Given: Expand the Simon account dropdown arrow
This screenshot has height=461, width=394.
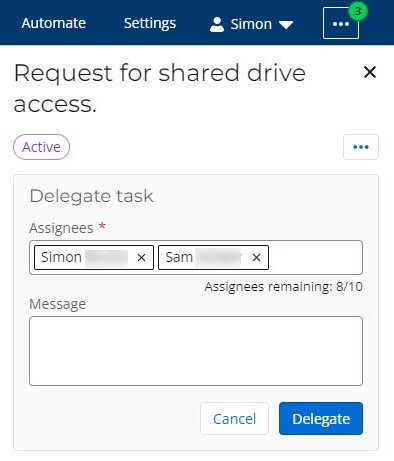Looking at the screenshot, I should [286, 25].
